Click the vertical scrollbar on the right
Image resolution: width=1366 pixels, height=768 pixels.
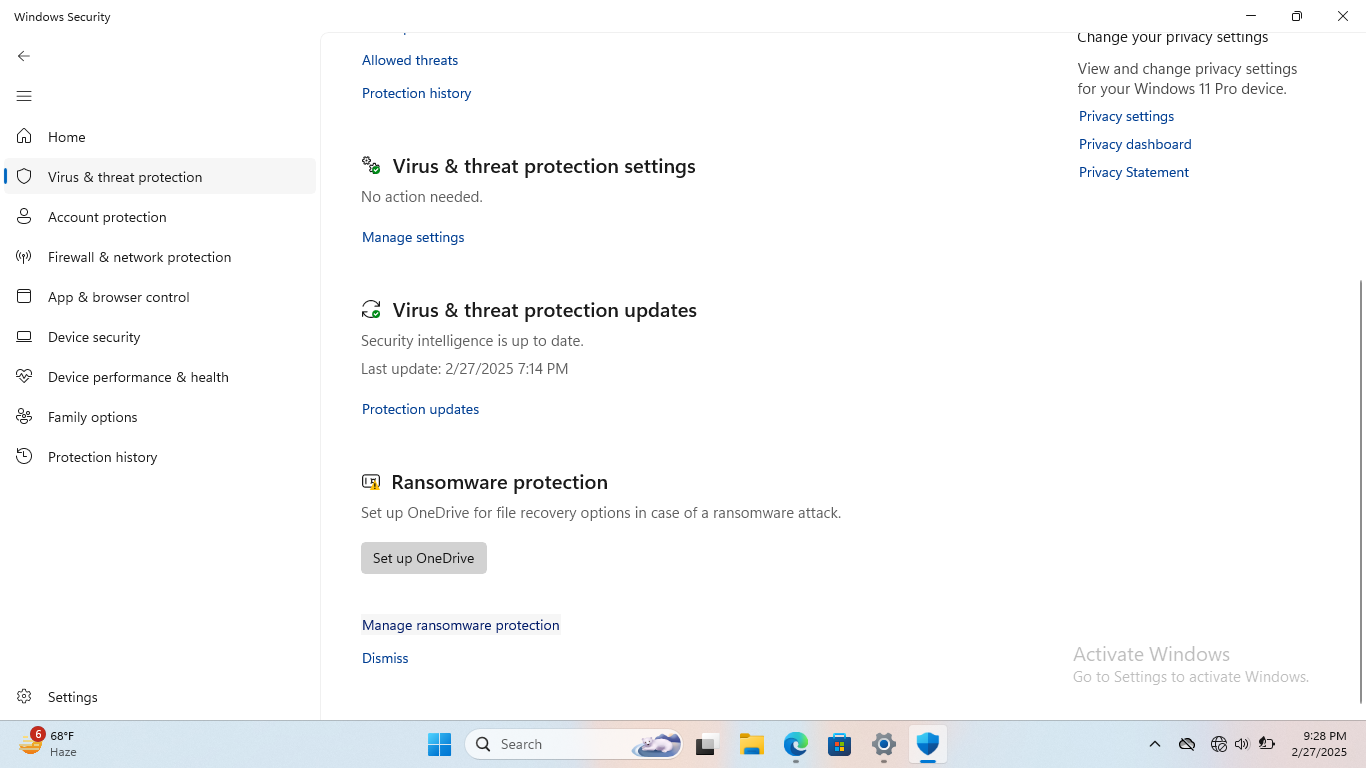pos(1360,490)
